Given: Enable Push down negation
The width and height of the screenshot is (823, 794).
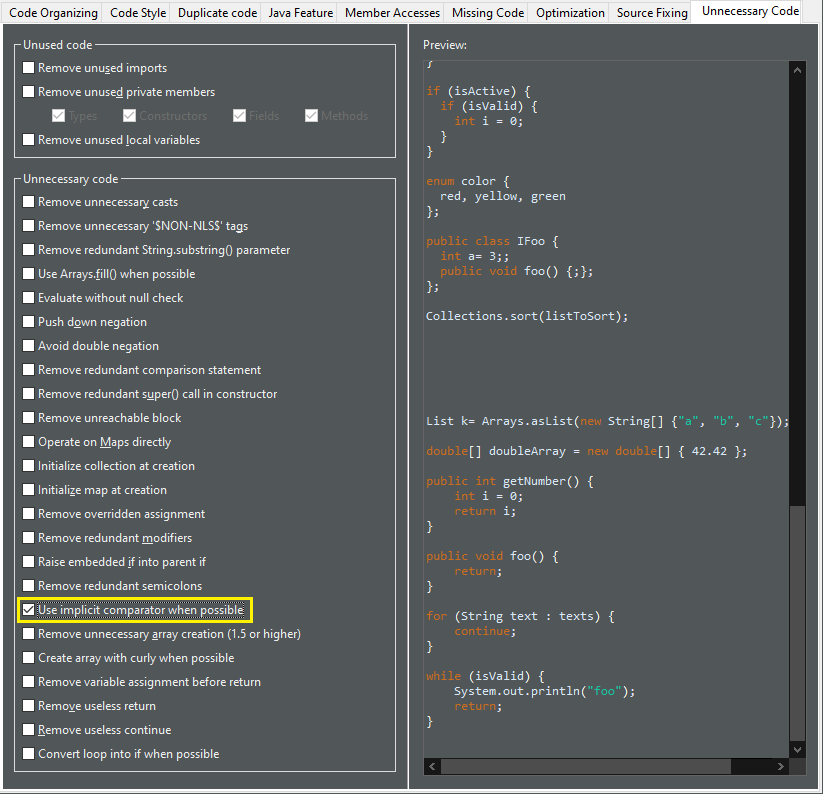Looking at the screenshot, I should pyautogui.click(x=29, y=322).
